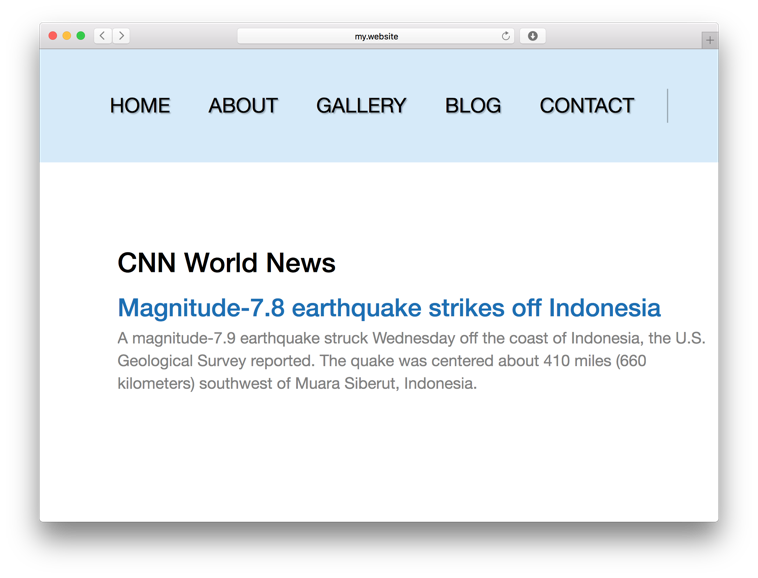This screenshot has width=758, height=578.
Task: Go back with the browser back arrow
Action: pyautogui.click(x=102, y=36)
